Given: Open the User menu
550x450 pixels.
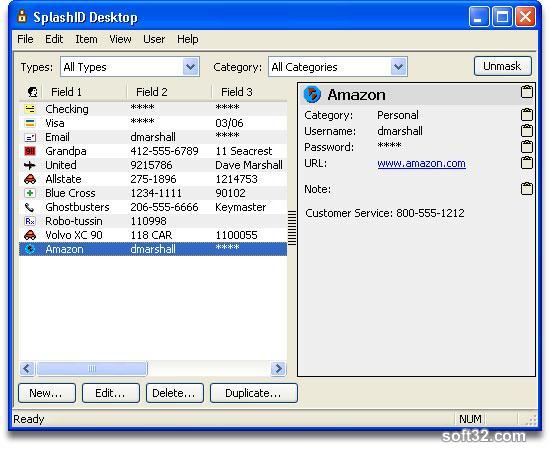Looking at the screenshot, I should 154,39.
